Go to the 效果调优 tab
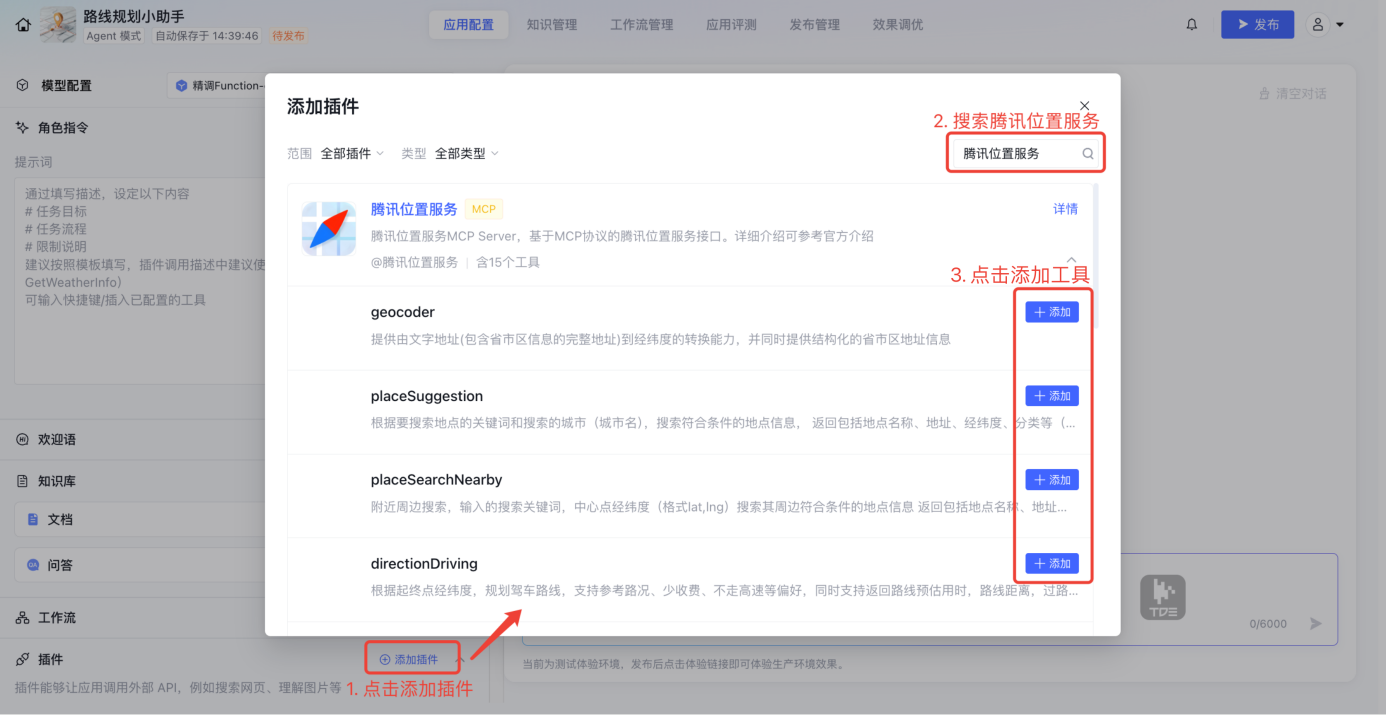The width and height of the screenshot is (1386, 715). (x=898, y=25)
